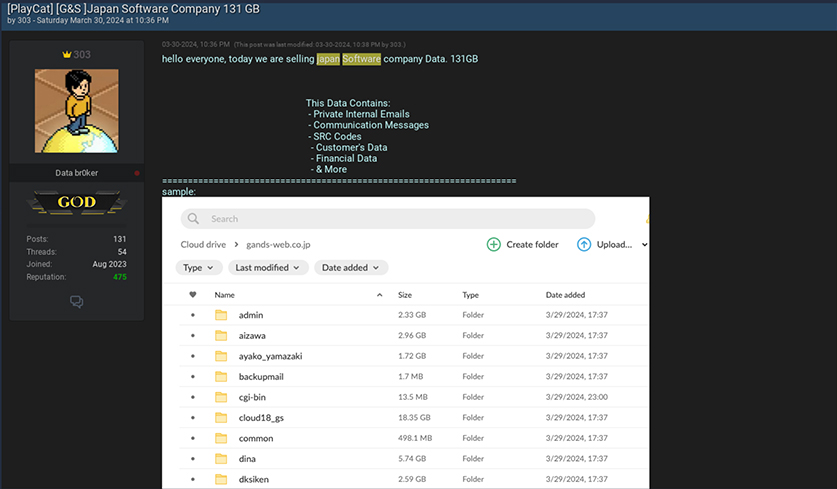Click the Data br0ker user title

click(x=76, y=173)
